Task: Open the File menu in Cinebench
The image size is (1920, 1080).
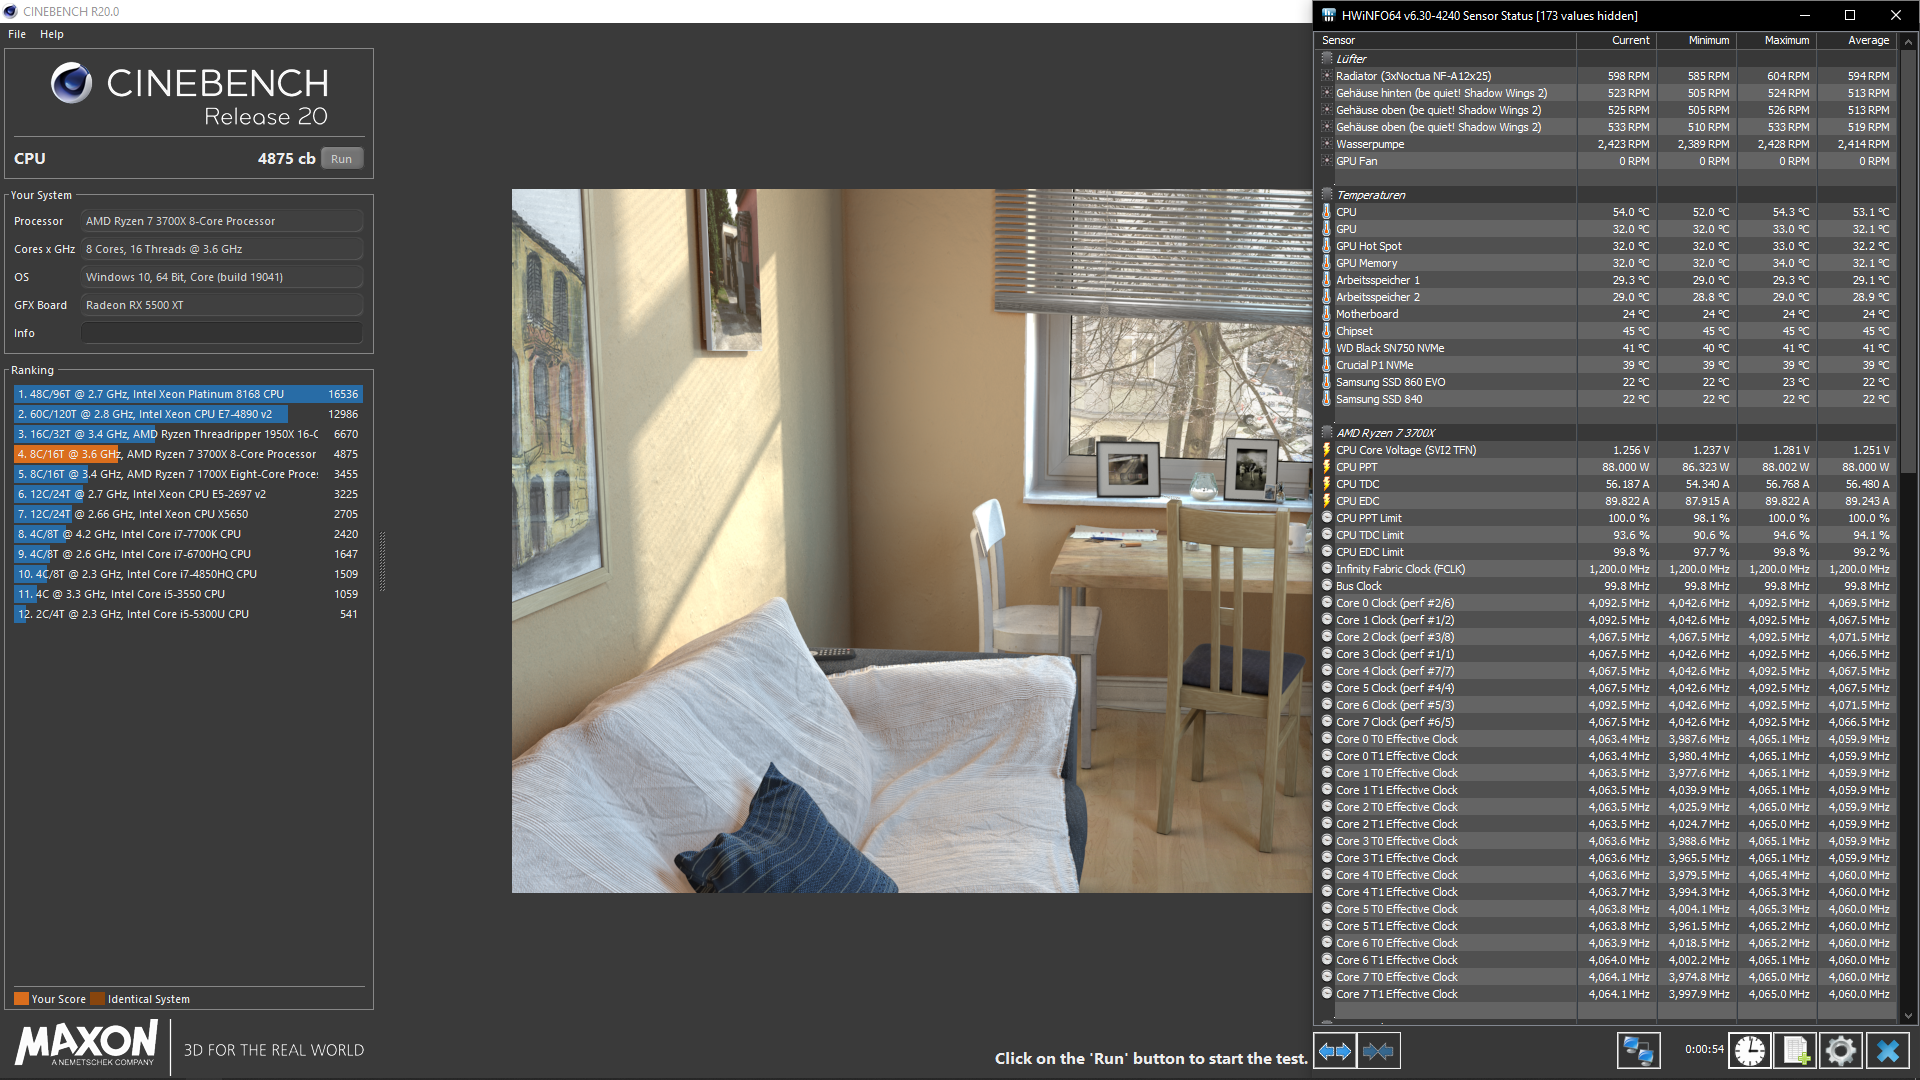Action: point(17,34)
